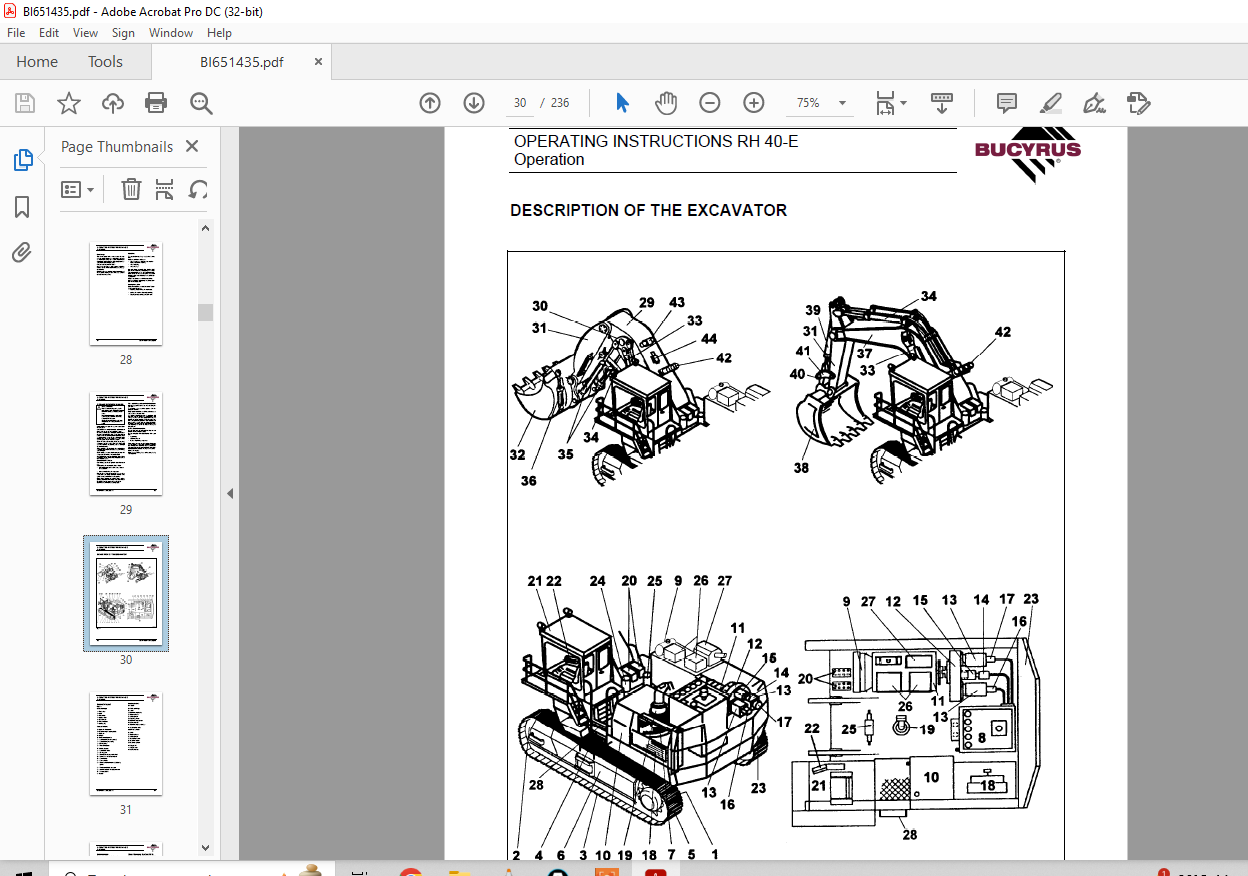Toggle the read mode keyboard icon
The height and width of the screenshot is (876, 1248).
(941, 103)
